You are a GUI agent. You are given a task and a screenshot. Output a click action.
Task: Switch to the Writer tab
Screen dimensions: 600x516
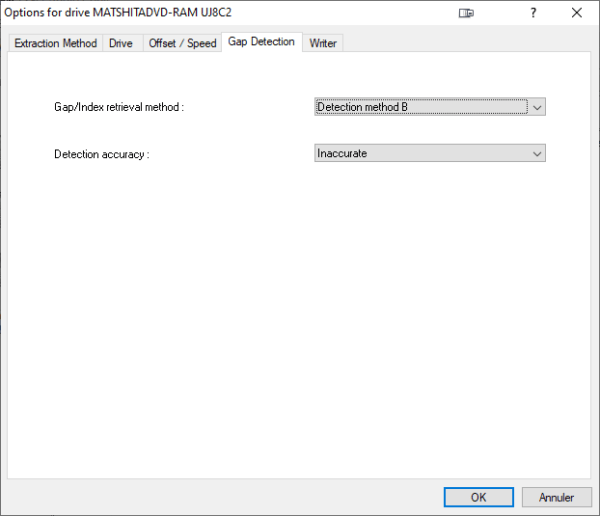point(323,43)
